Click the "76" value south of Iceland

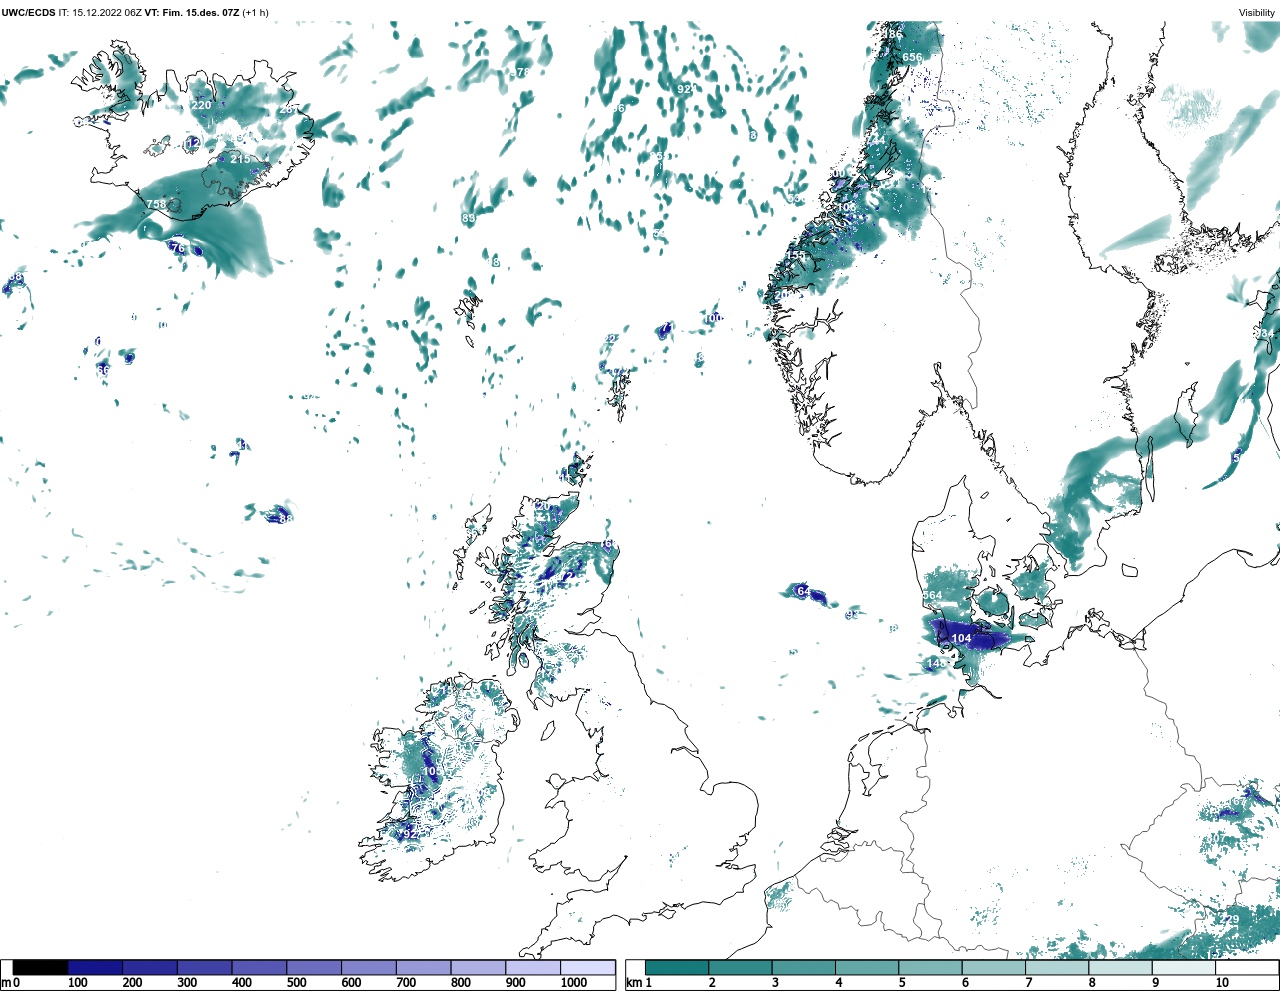click(x=178, y=248)
